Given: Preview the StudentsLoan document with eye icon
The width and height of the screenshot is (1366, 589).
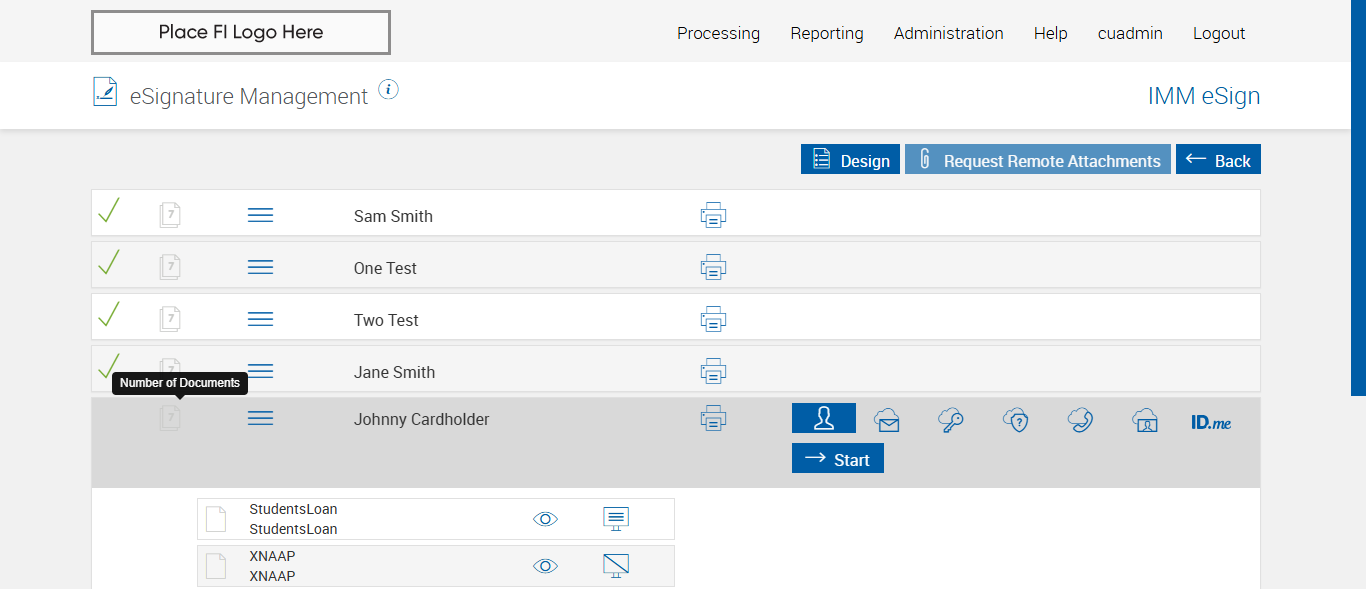Looking at the screenshot, I should pyautogui.click(x=545, y=519).
